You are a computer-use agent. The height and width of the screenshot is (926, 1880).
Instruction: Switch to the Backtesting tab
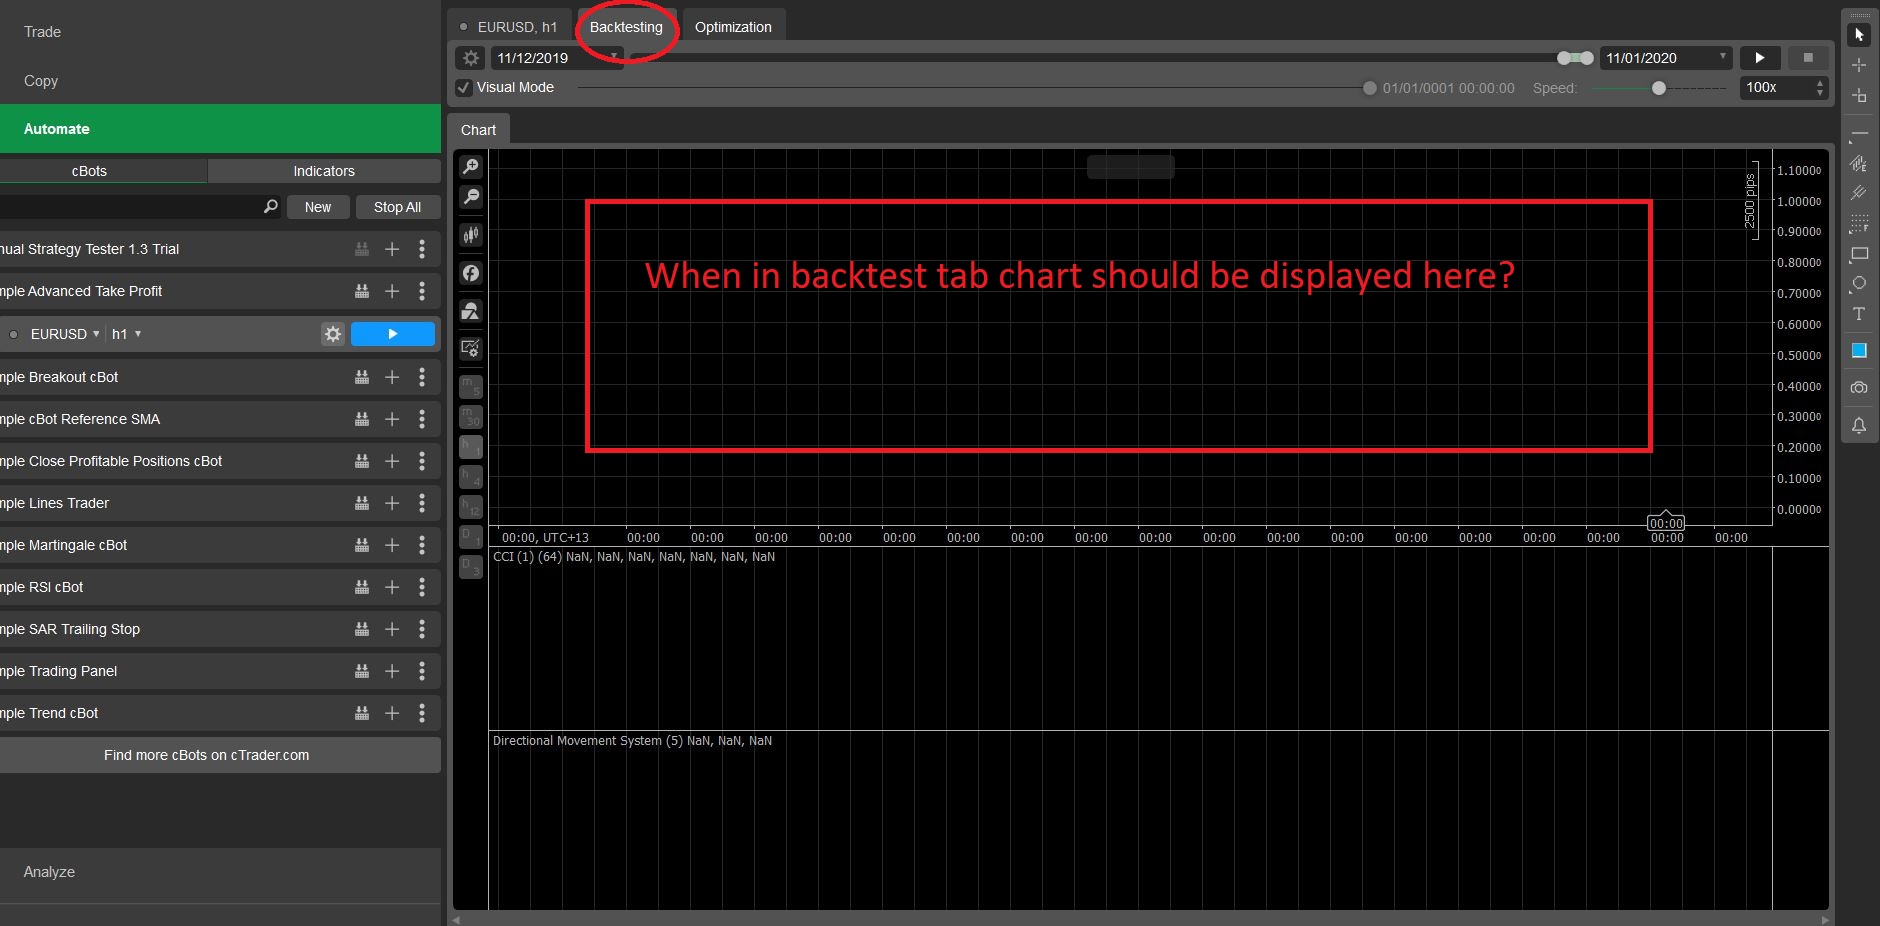(x=626, y=27)
